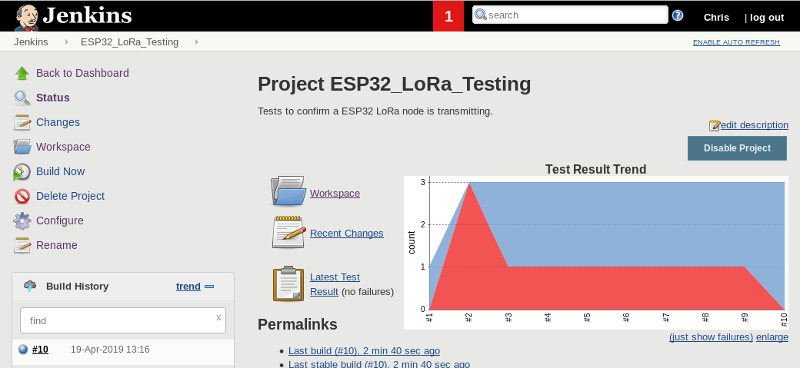Click the red Delete Project icon

(22, 197)
